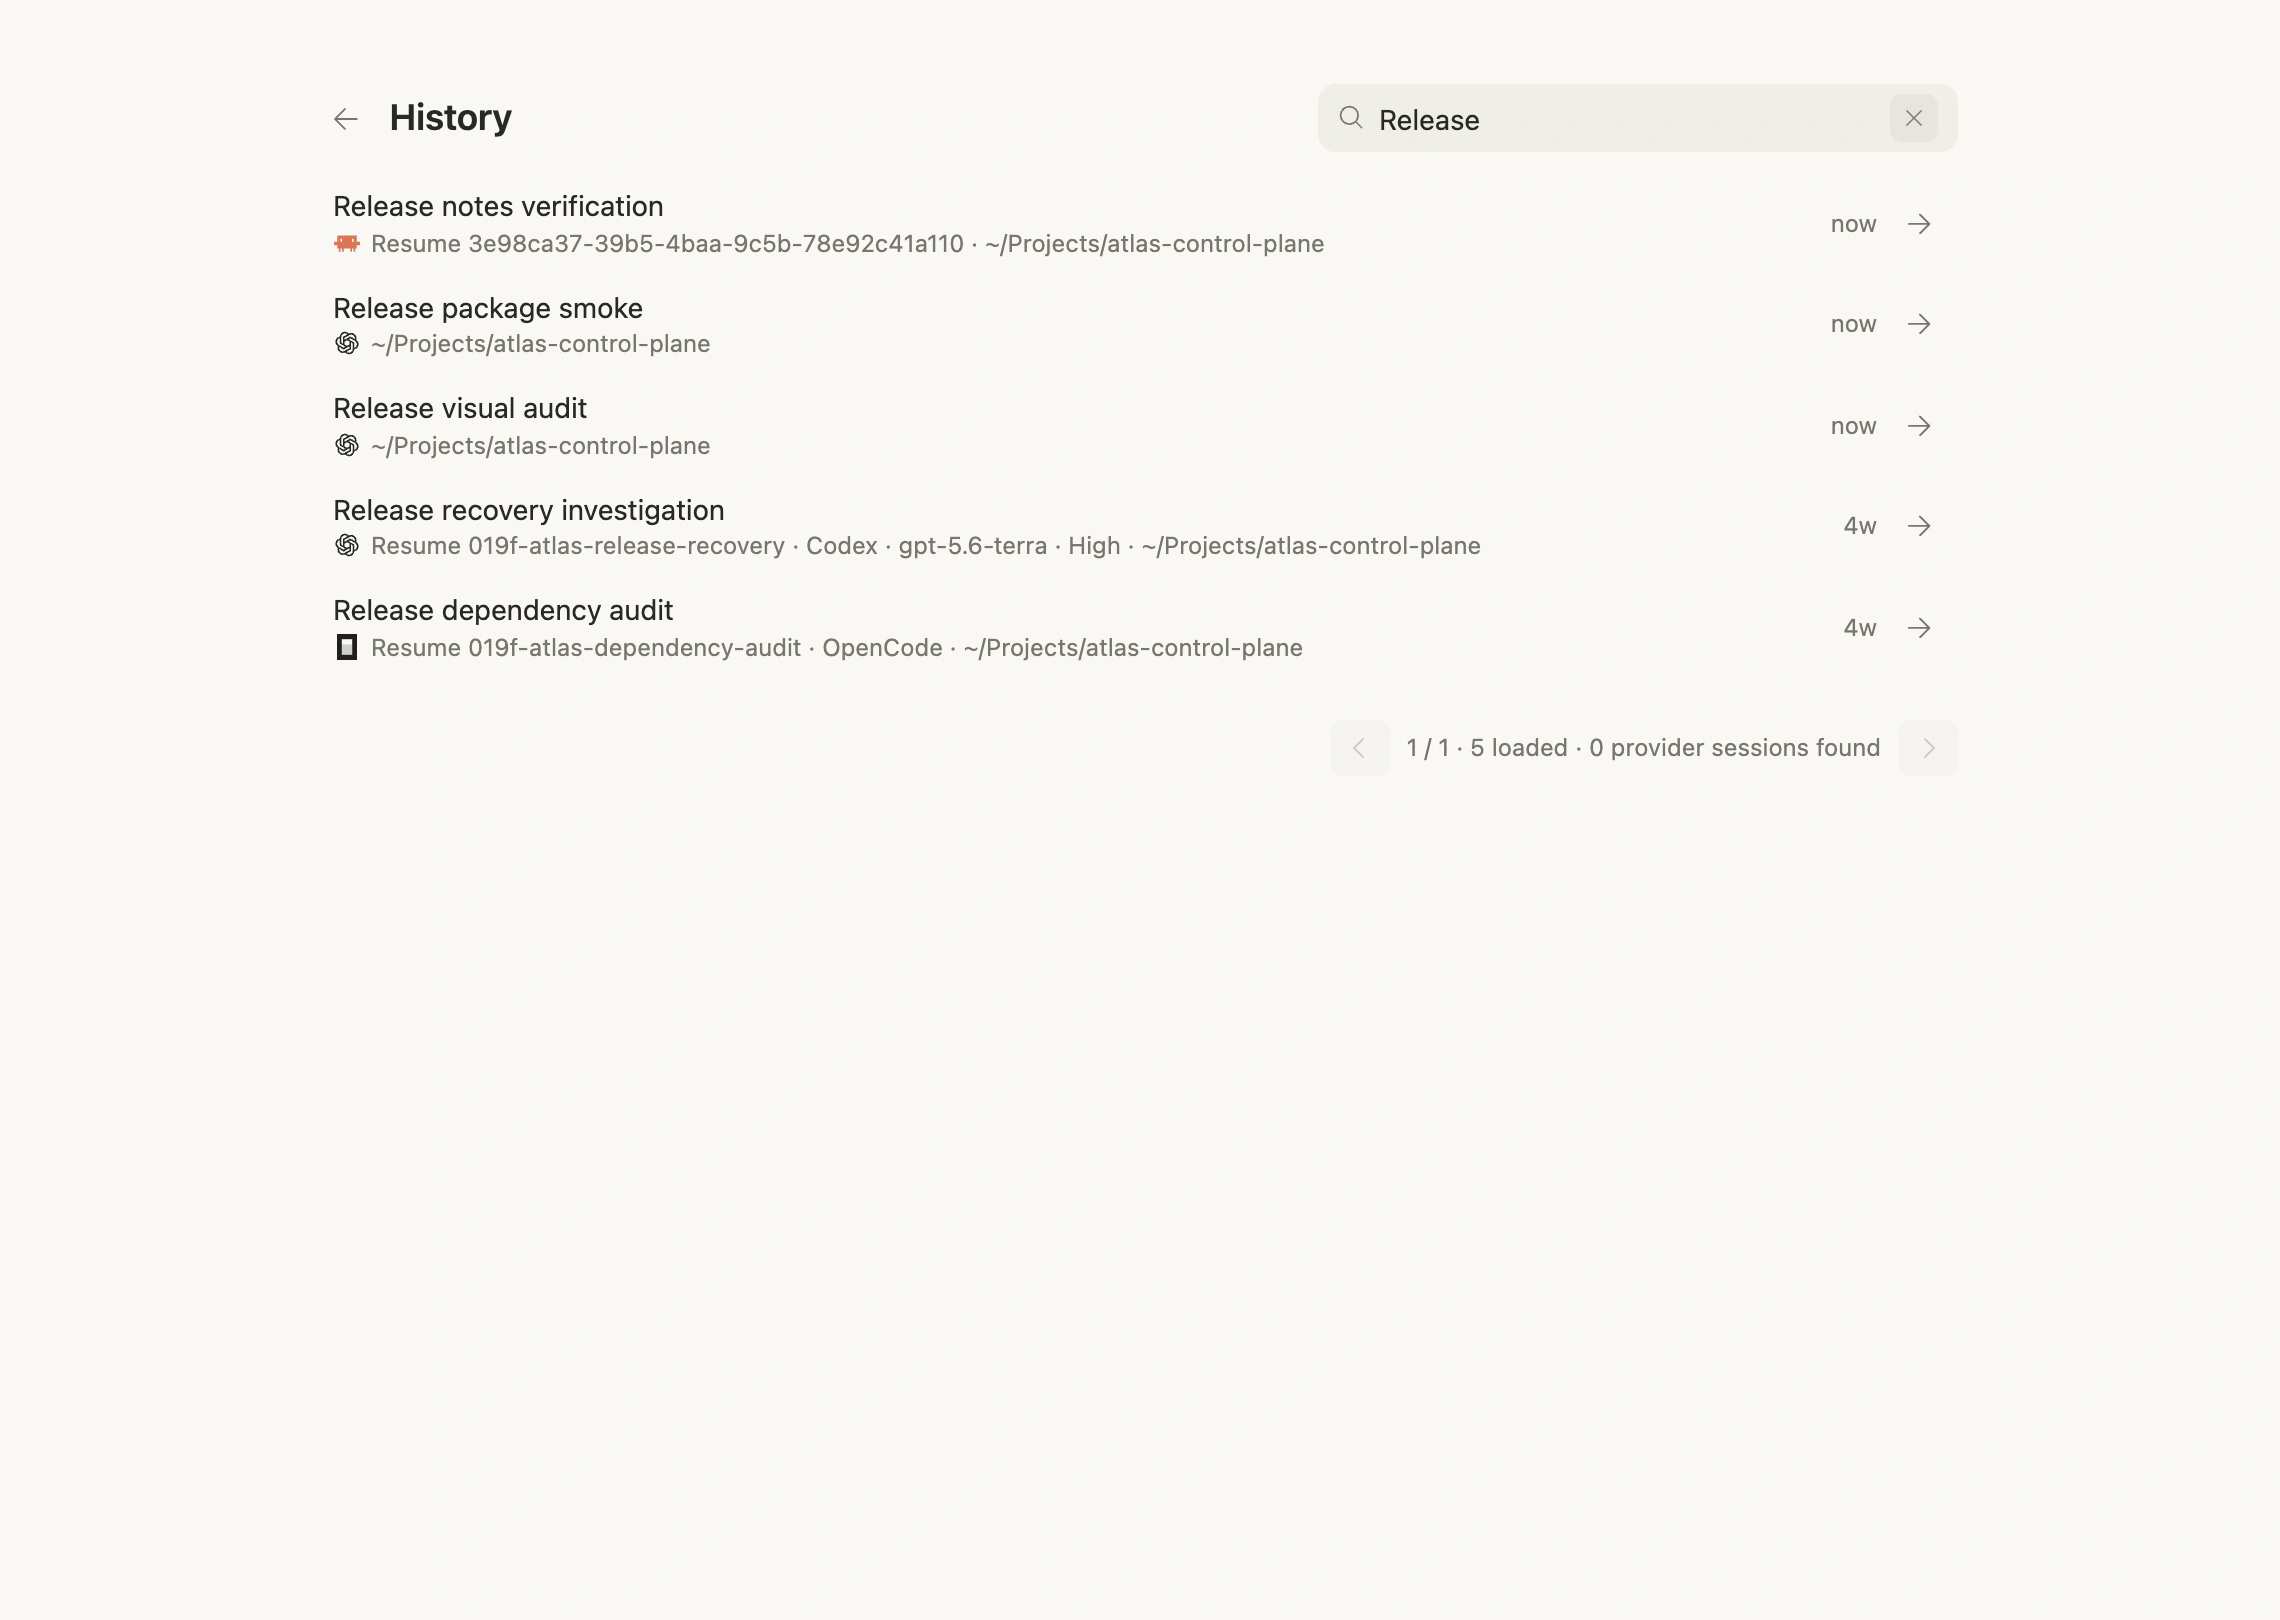Click Resume 019f-atlas-dependency-audit details line
The image size is (2280, 1620).
pyautogui.click(x=837, y=648)
